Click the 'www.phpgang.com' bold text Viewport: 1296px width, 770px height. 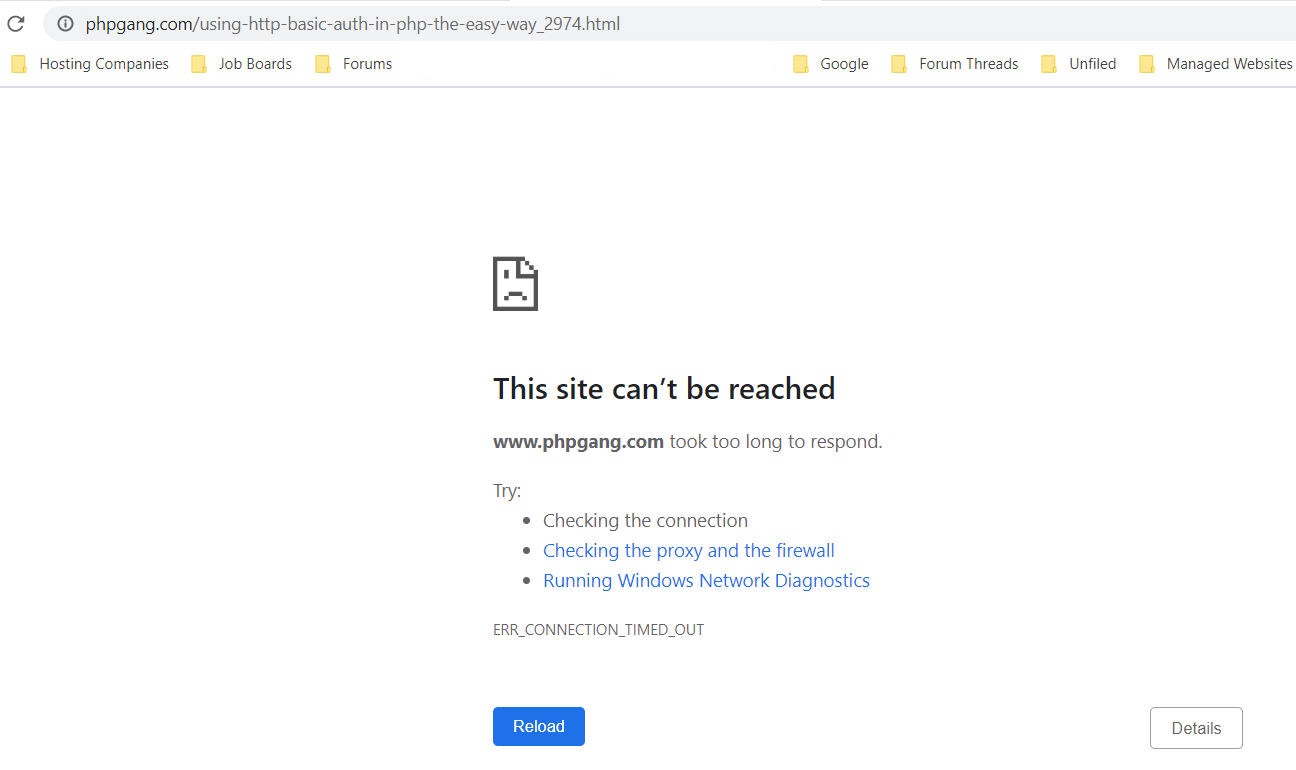point(578,442)
